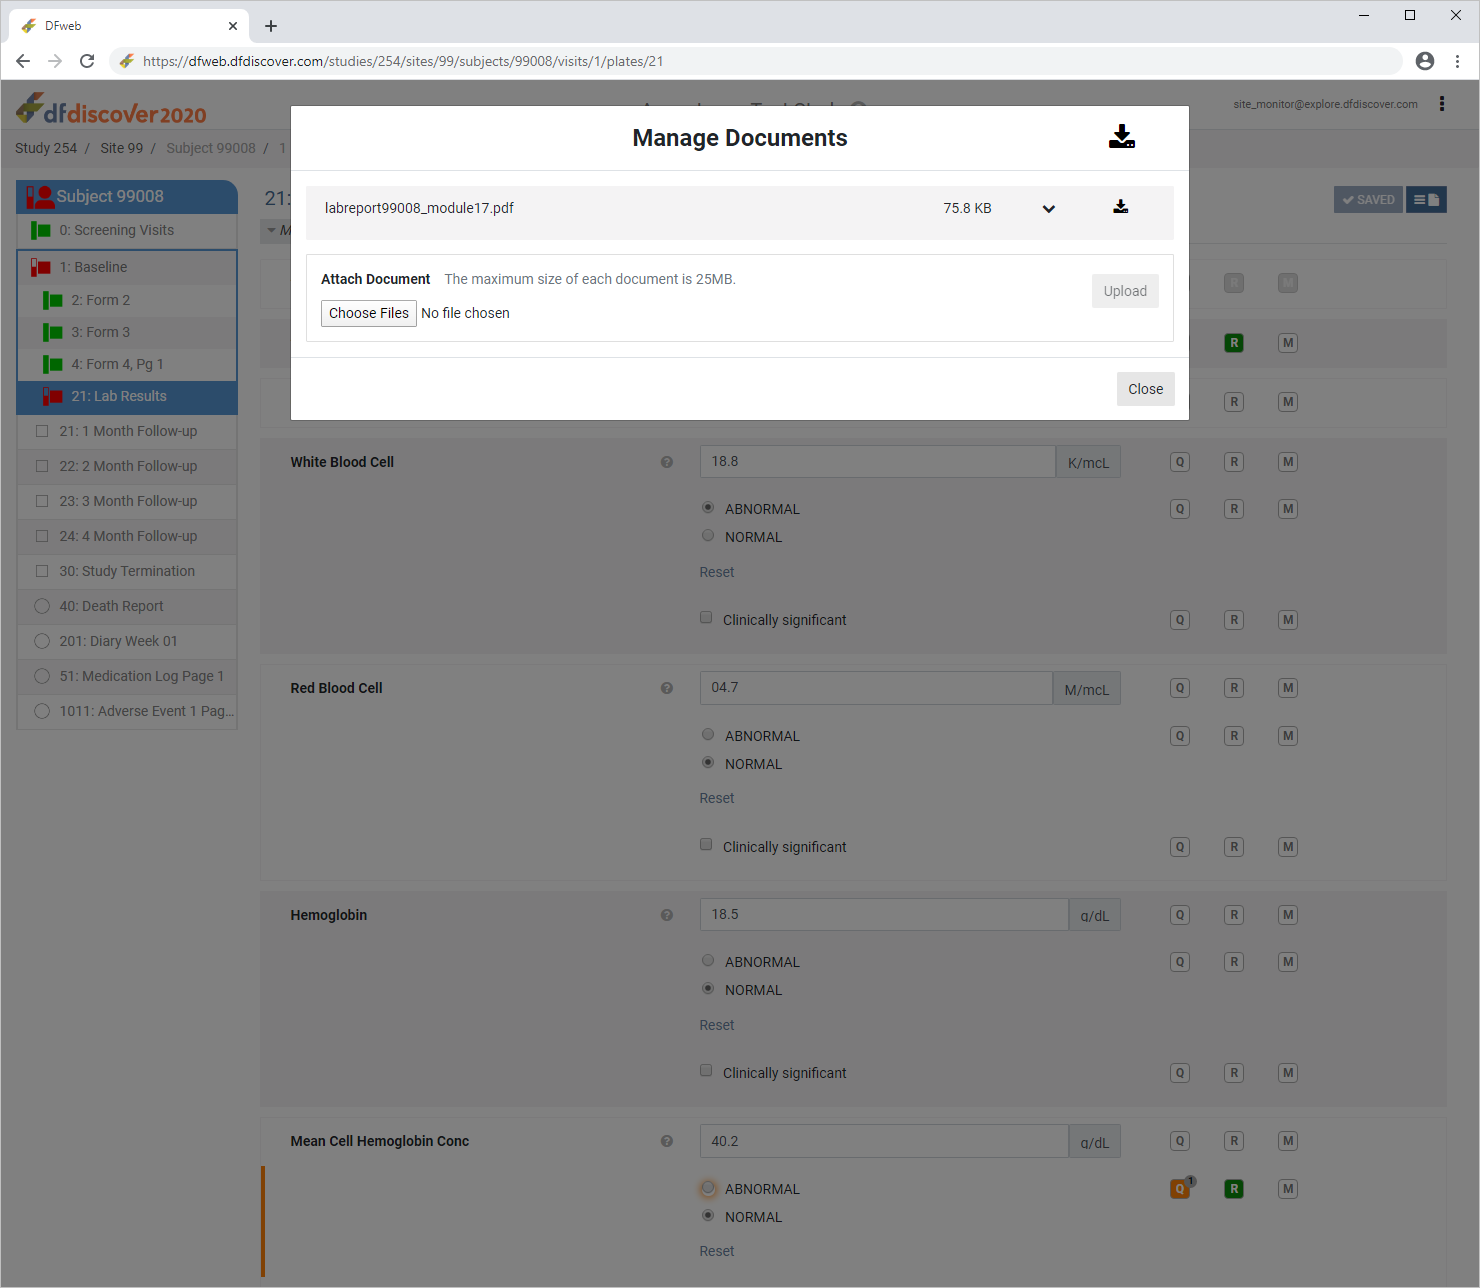Screen dimensions: 1480x1288
Task: Open the list view icon next to SAVED
Action: [x=1426, y=200]
